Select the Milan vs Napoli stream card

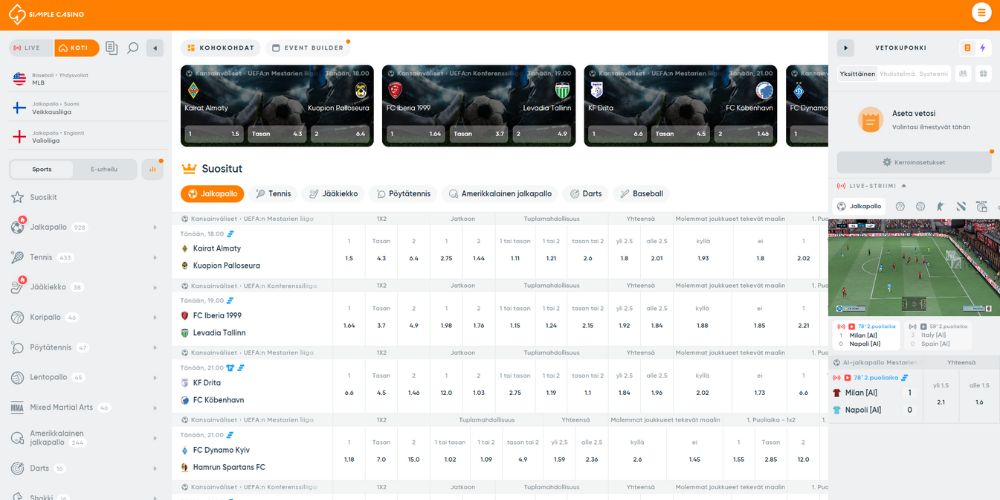pyautogui.click(x=866, y=335)
